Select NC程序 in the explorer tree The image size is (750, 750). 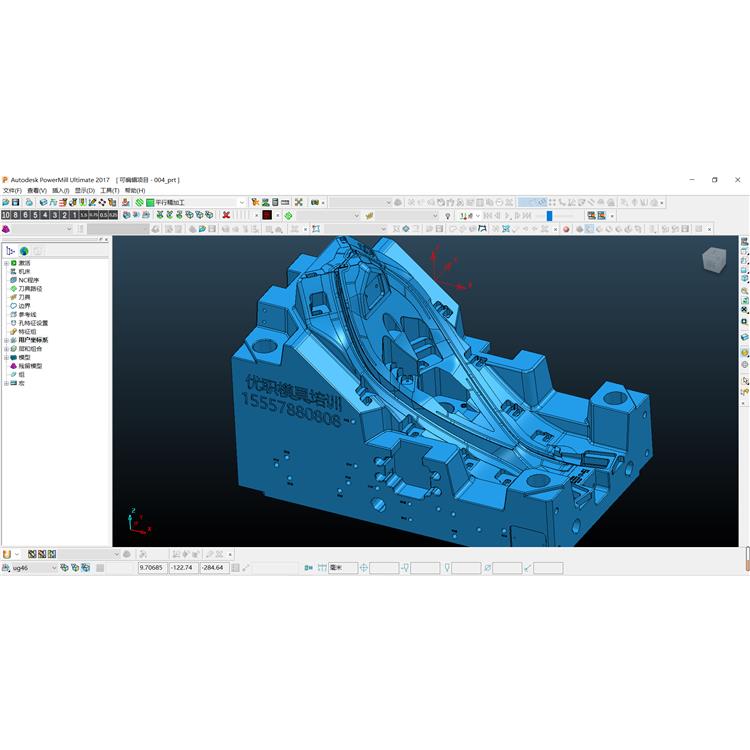pos(28,280)
